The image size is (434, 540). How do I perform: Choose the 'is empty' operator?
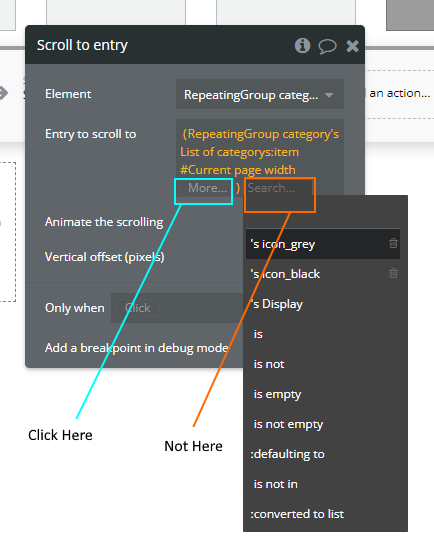click(323, 394)
